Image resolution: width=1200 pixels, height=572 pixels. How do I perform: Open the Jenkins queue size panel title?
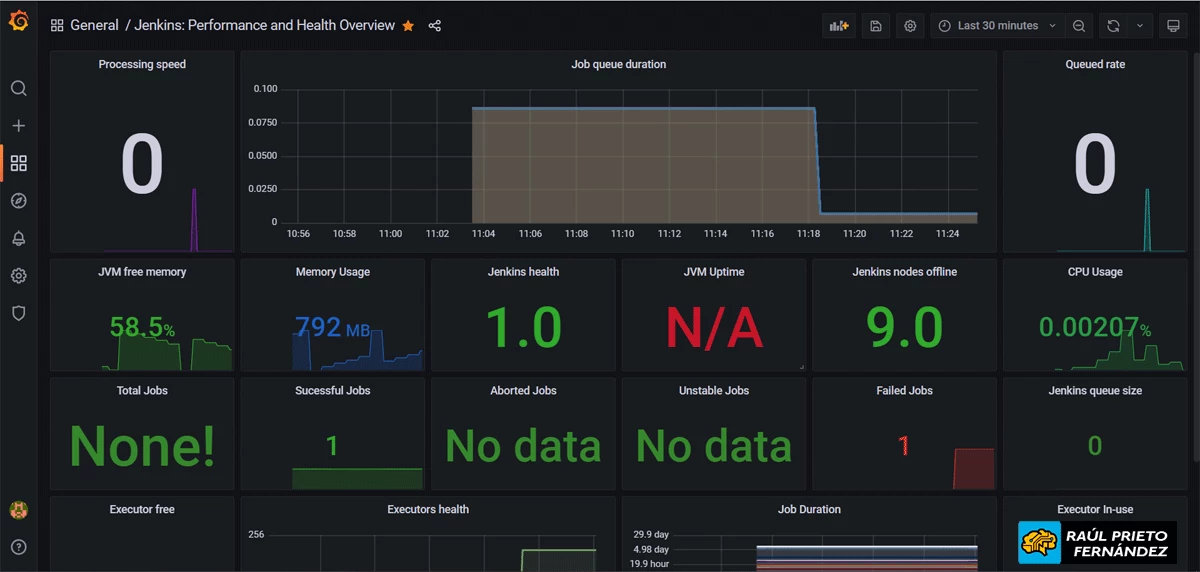(1095, 391)
